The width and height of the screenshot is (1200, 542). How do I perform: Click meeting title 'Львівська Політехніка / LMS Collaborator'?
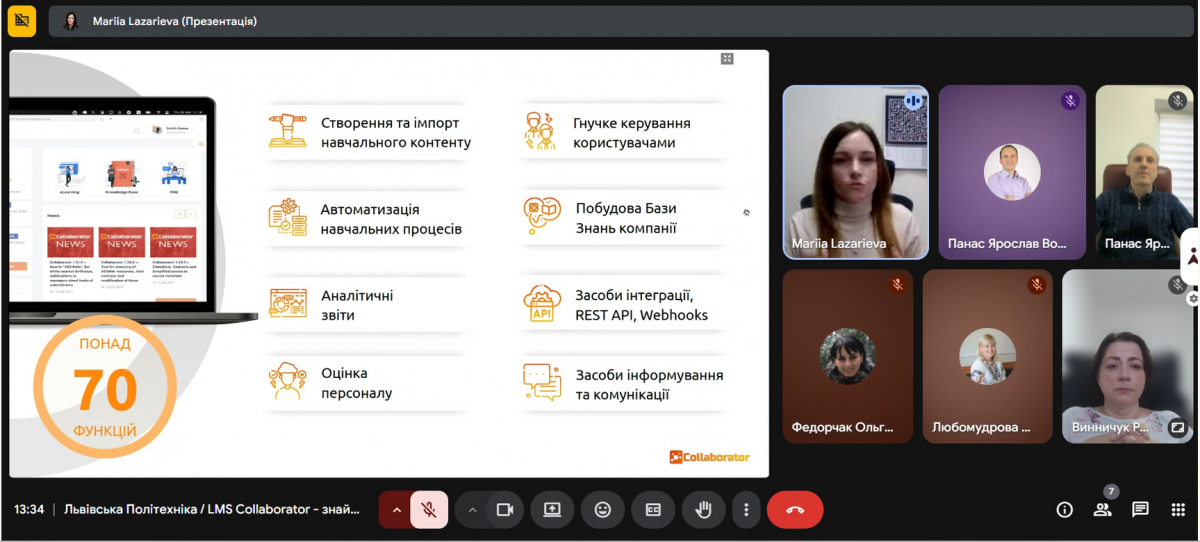point(211,510)
